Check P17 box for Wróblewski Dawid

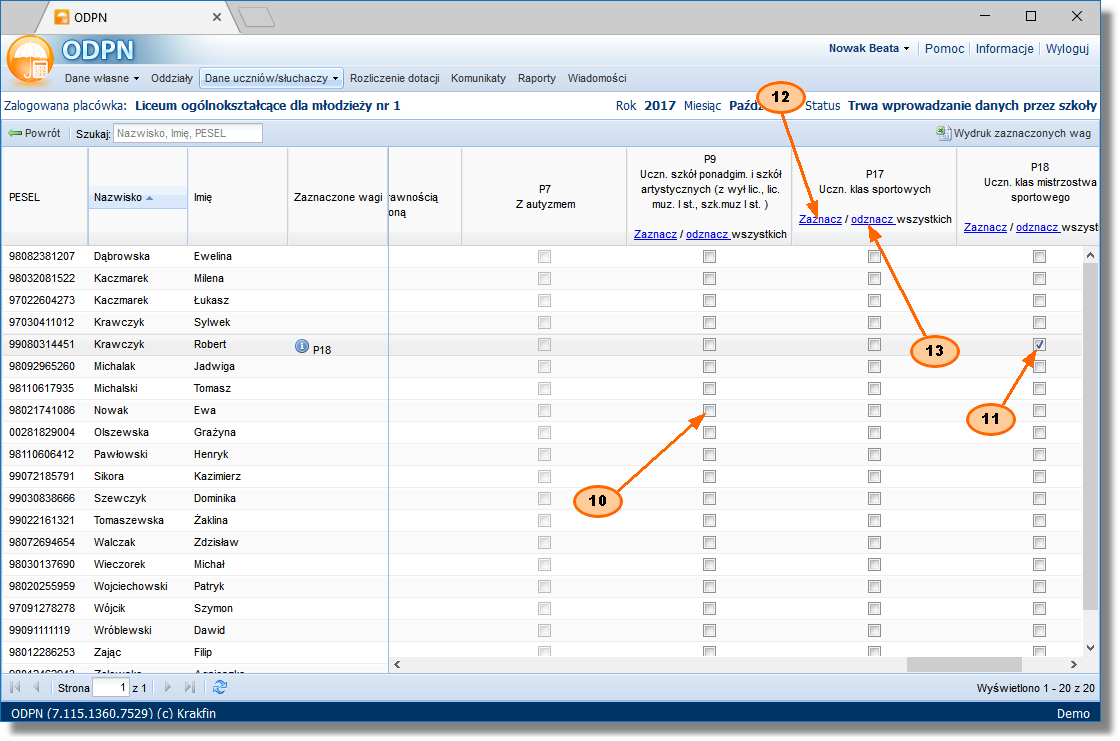(874, 630)
